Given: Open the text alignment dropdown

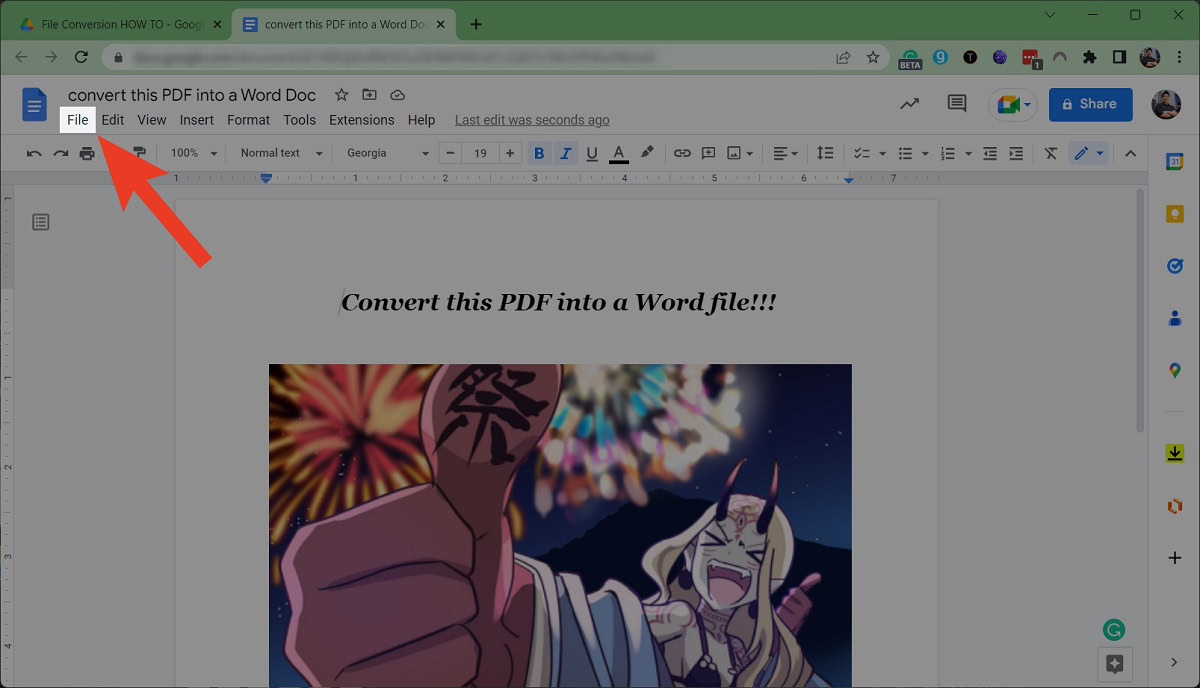Looking at the screenshot, I should [x=786, y=153].
